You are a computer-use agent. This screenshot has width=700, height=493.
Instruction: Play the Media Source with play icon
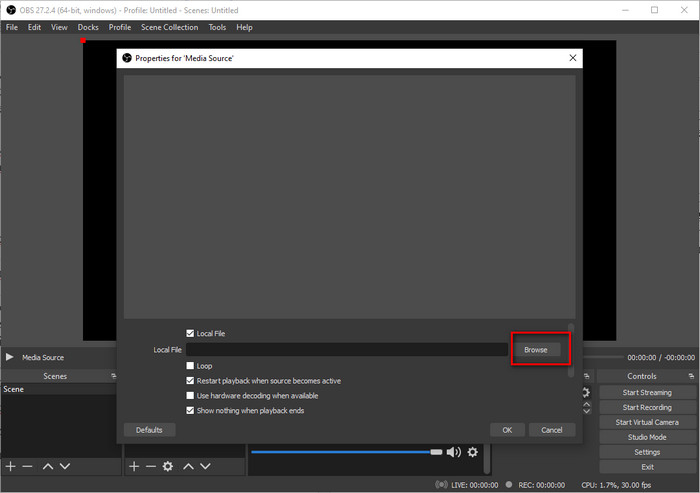tap(9, 357)
